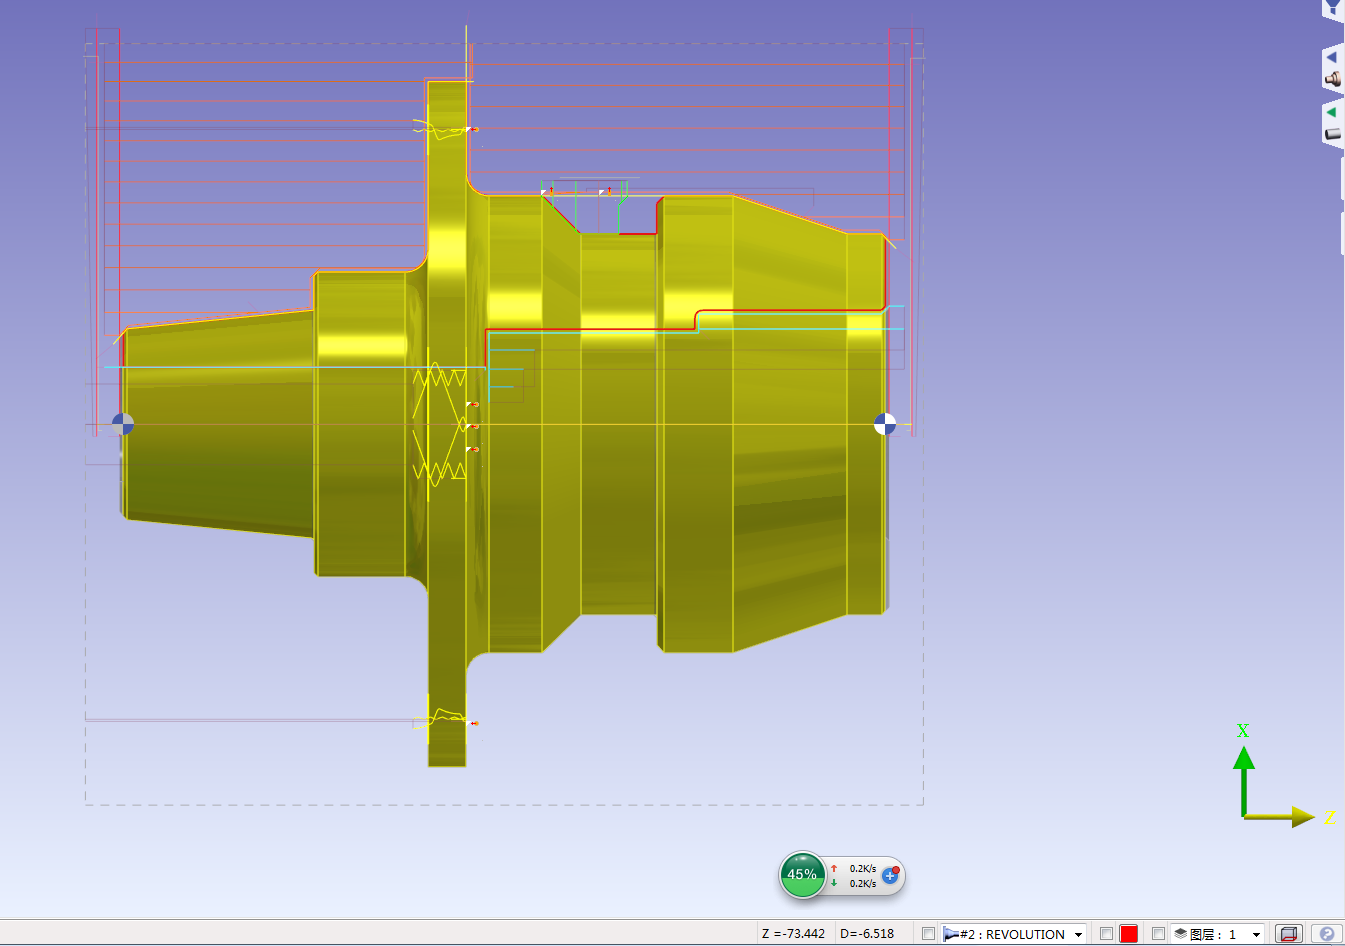Open the #2 : REVOLUTION dropdown
This screenshot has width=1345, height=946.
[x=1014, y=934]
